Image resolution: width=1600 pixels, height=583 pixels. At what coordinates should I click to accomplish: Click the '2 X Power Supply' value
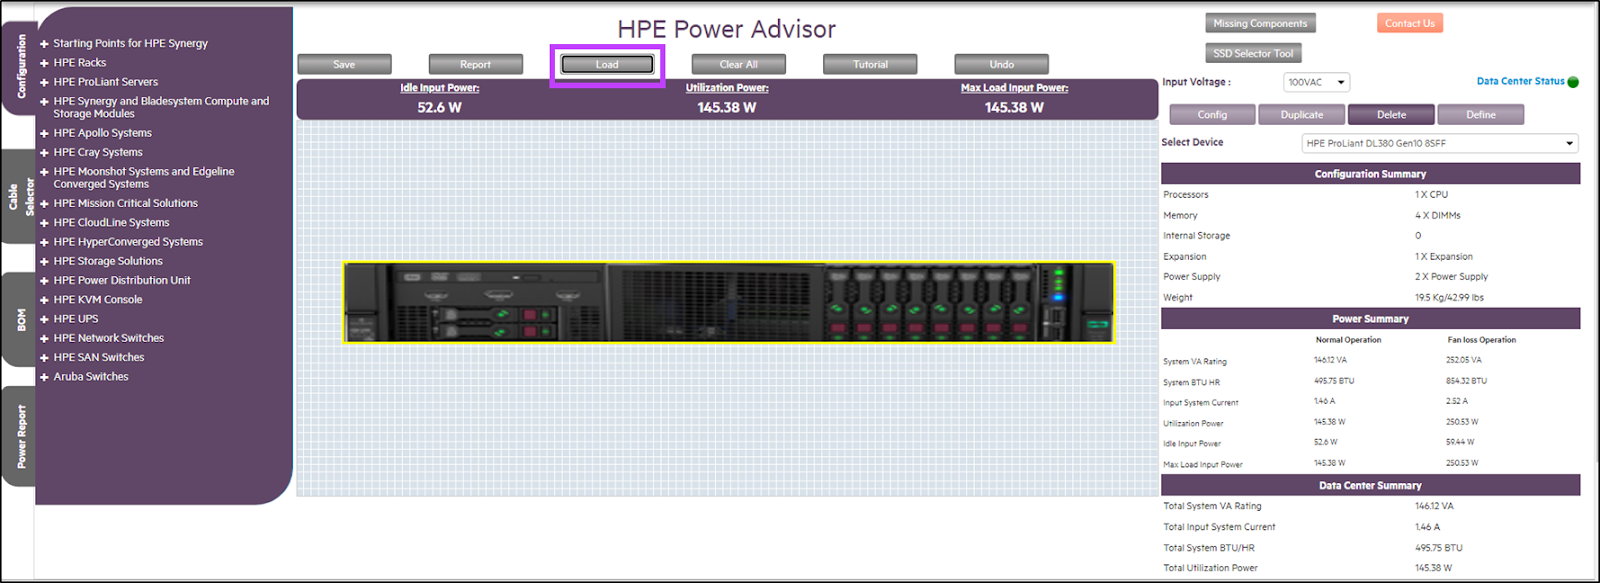click(1451, 277)
